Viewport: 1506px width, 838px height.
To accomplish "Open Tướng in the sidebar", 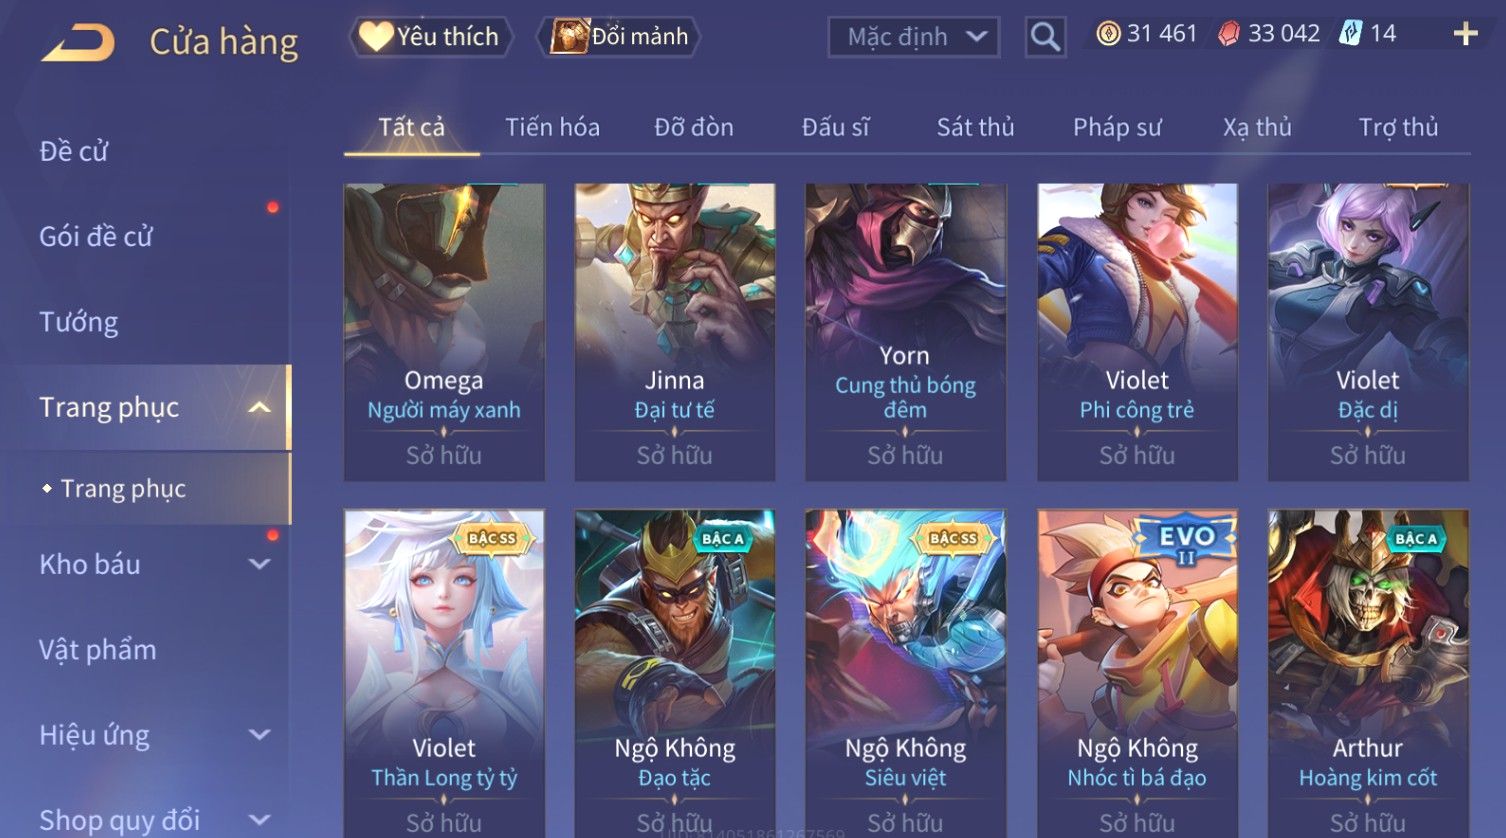I will (x=79, y=322).
